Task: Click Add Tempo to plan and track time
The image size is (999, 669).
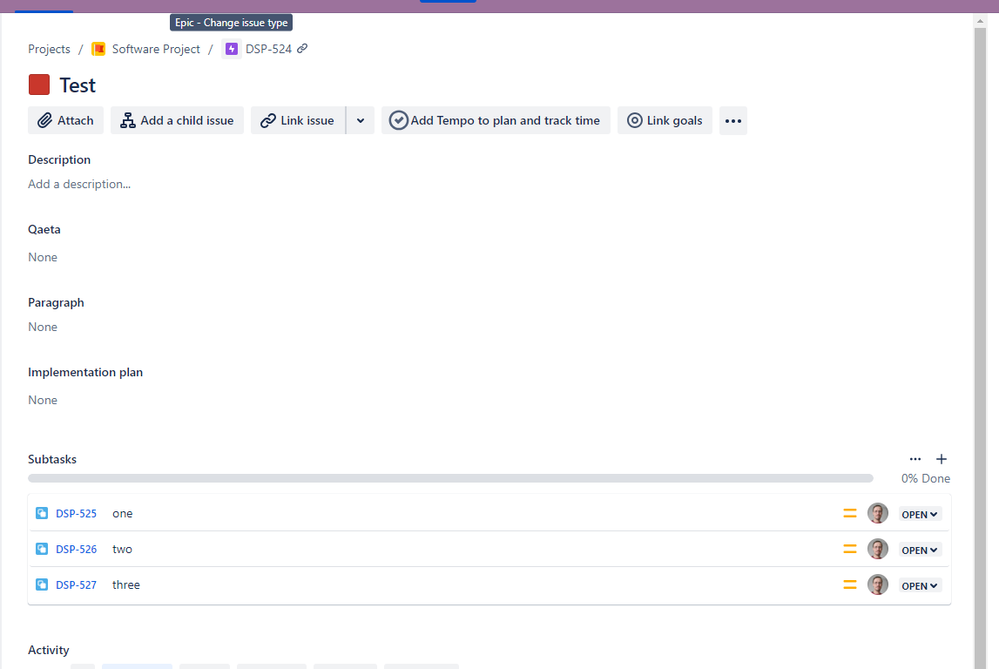Action: click(495, 120)
